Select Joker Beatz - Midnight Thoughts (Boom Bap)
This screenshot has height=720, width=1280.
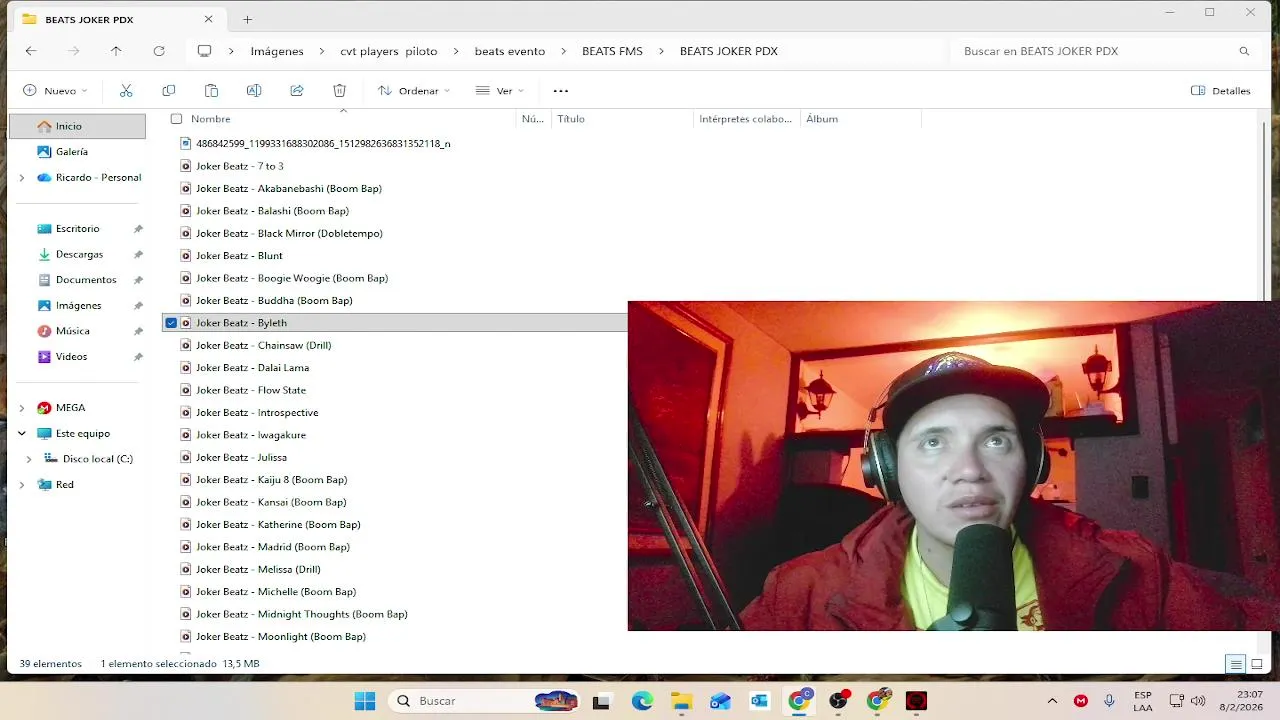point(302,614)
